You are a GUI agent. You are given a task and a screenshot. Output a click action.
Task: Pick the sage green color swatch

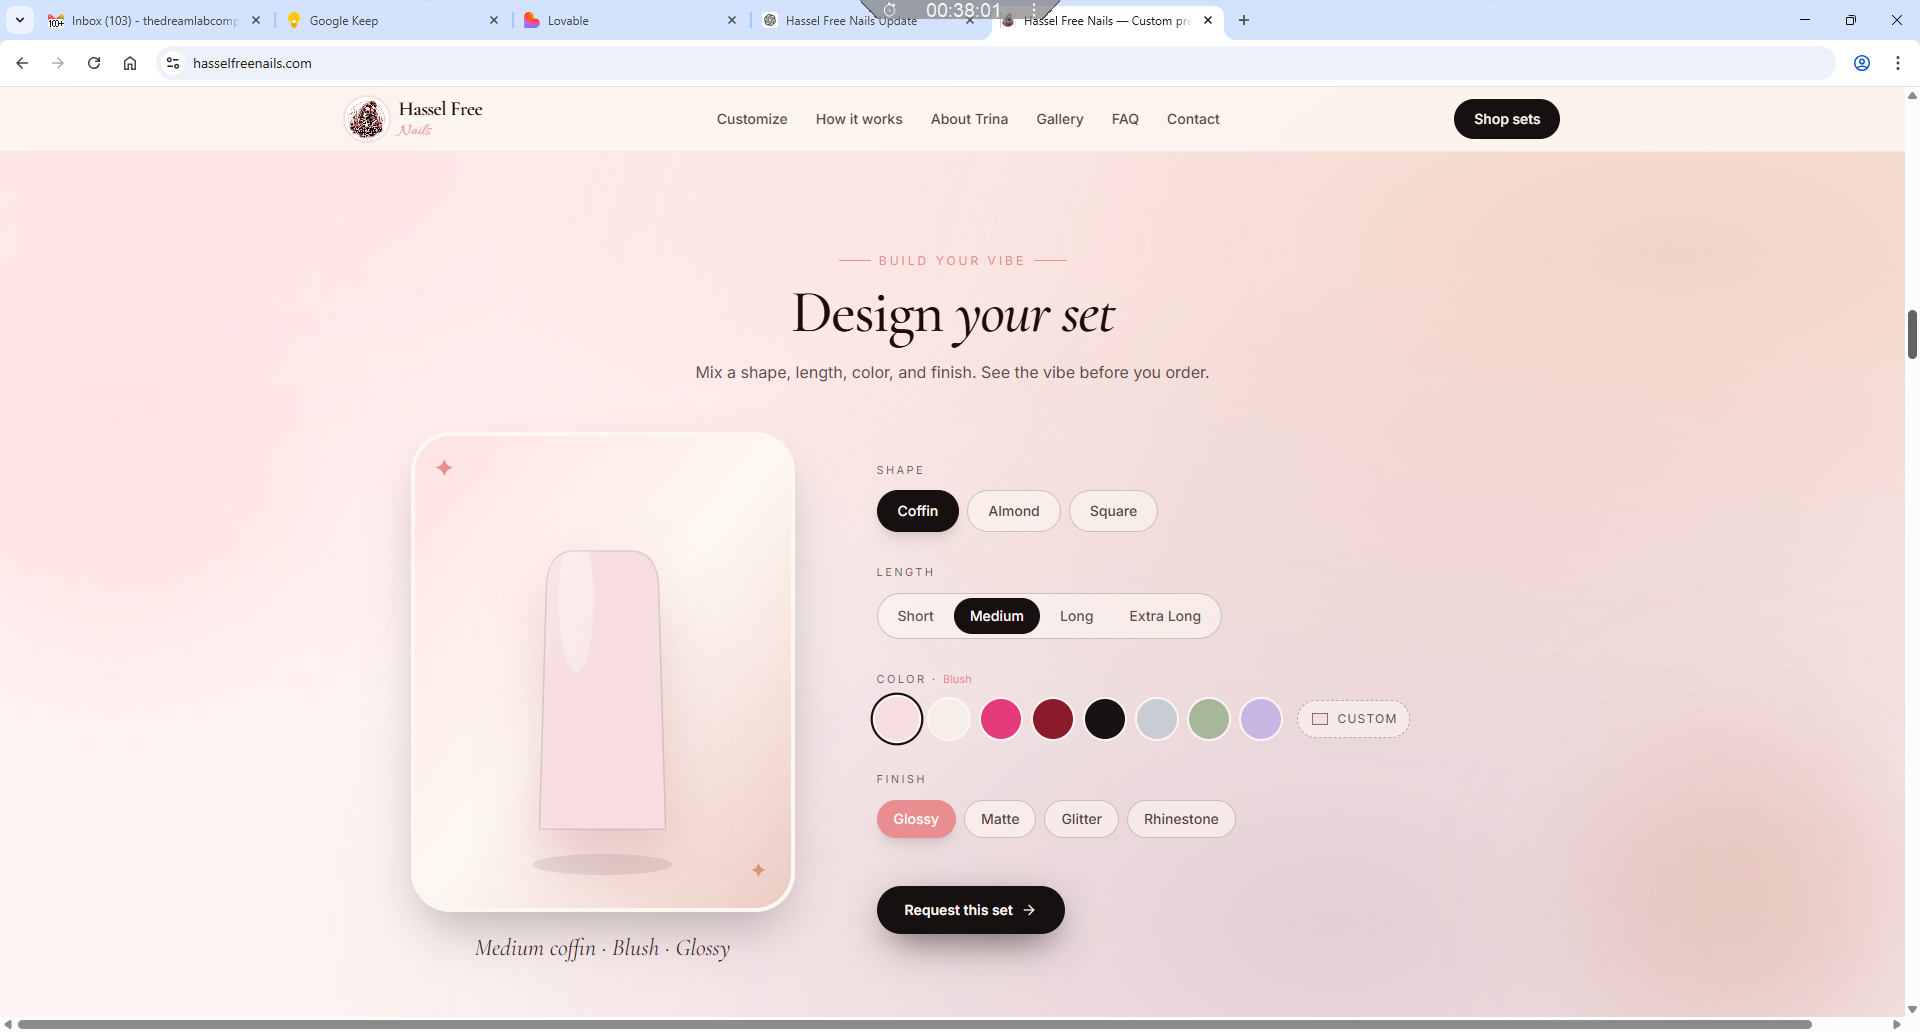click(1209, 719)
